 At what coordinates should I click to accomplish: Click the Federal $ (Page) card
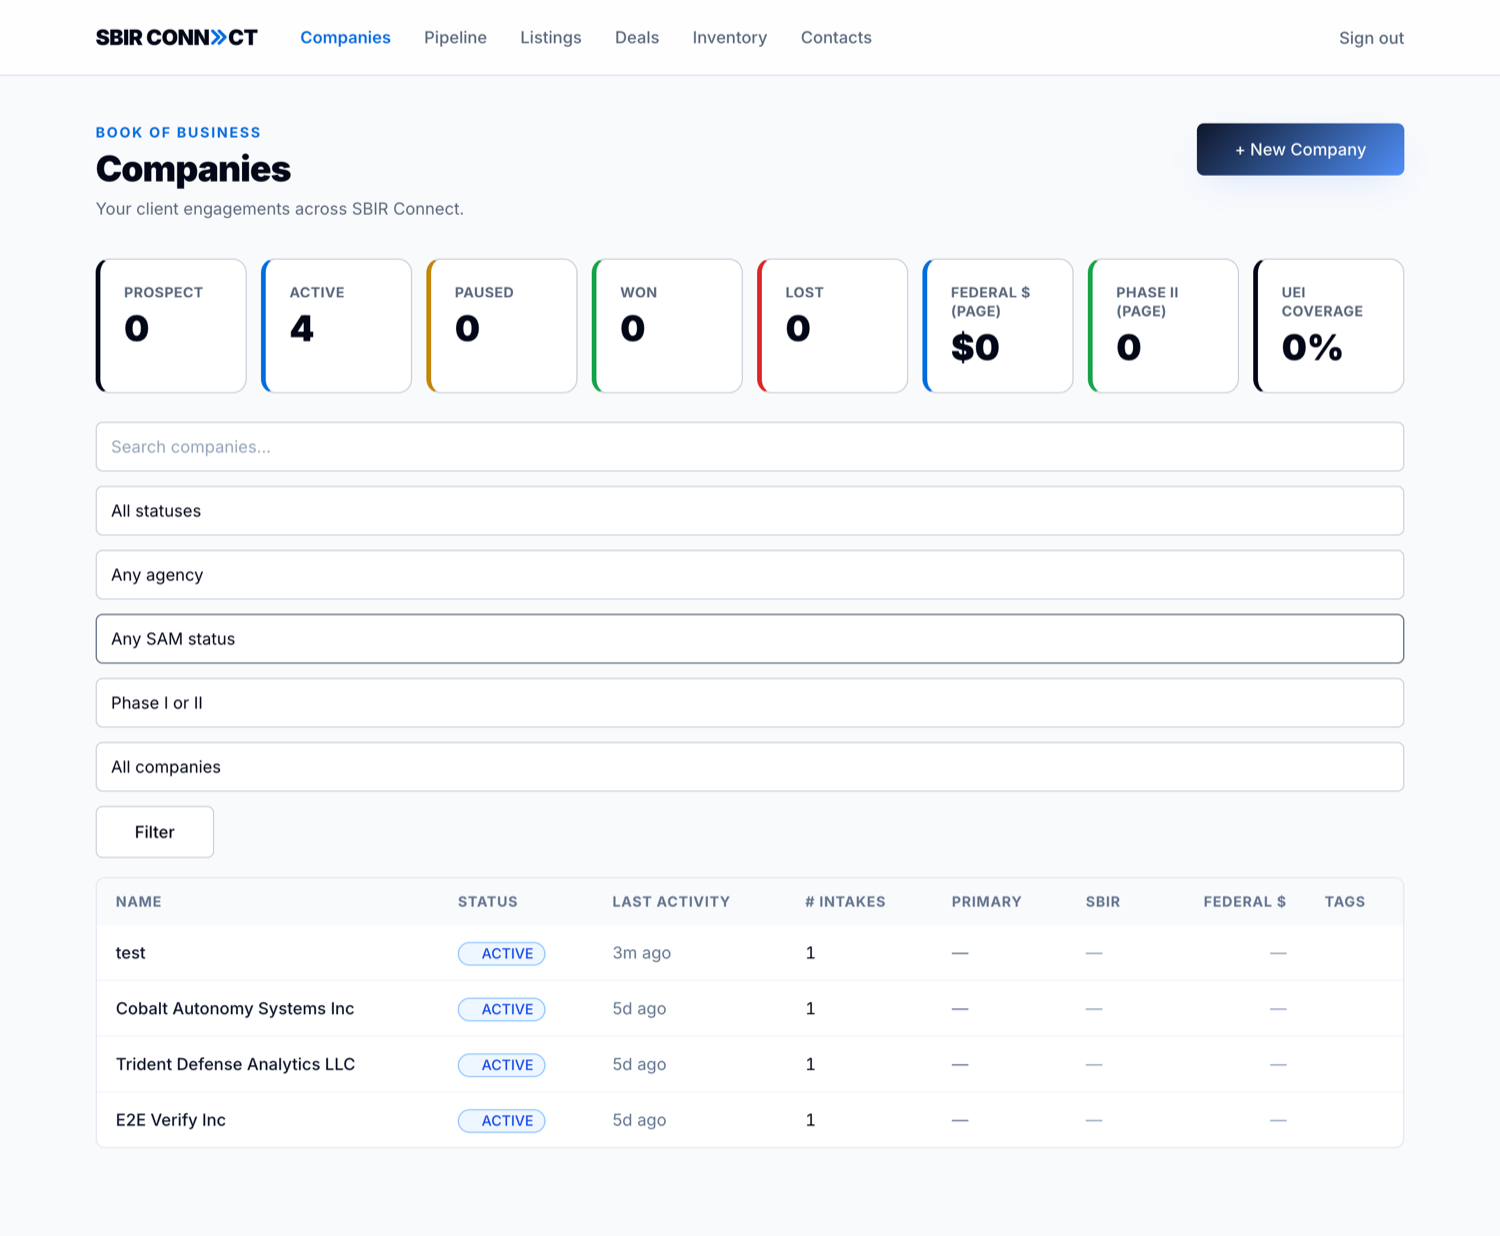[x=998, y=326]
